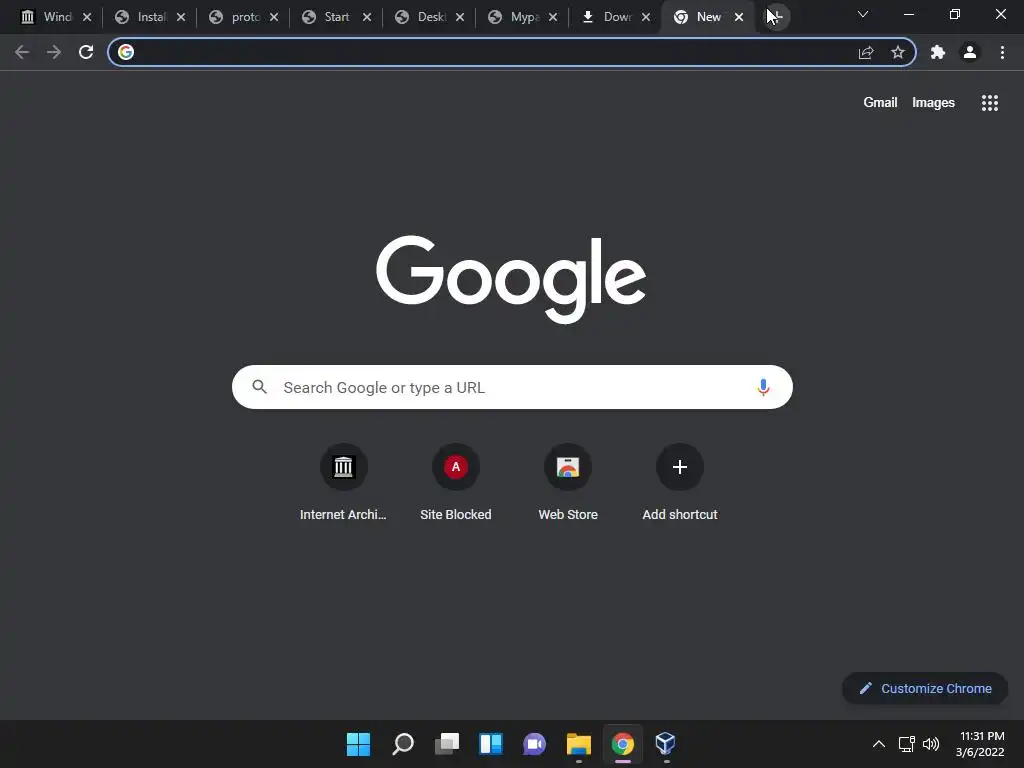Open Chrome's three-dot menu
This screenshot has height=768, width=1024.
[x=1002, y=52]
